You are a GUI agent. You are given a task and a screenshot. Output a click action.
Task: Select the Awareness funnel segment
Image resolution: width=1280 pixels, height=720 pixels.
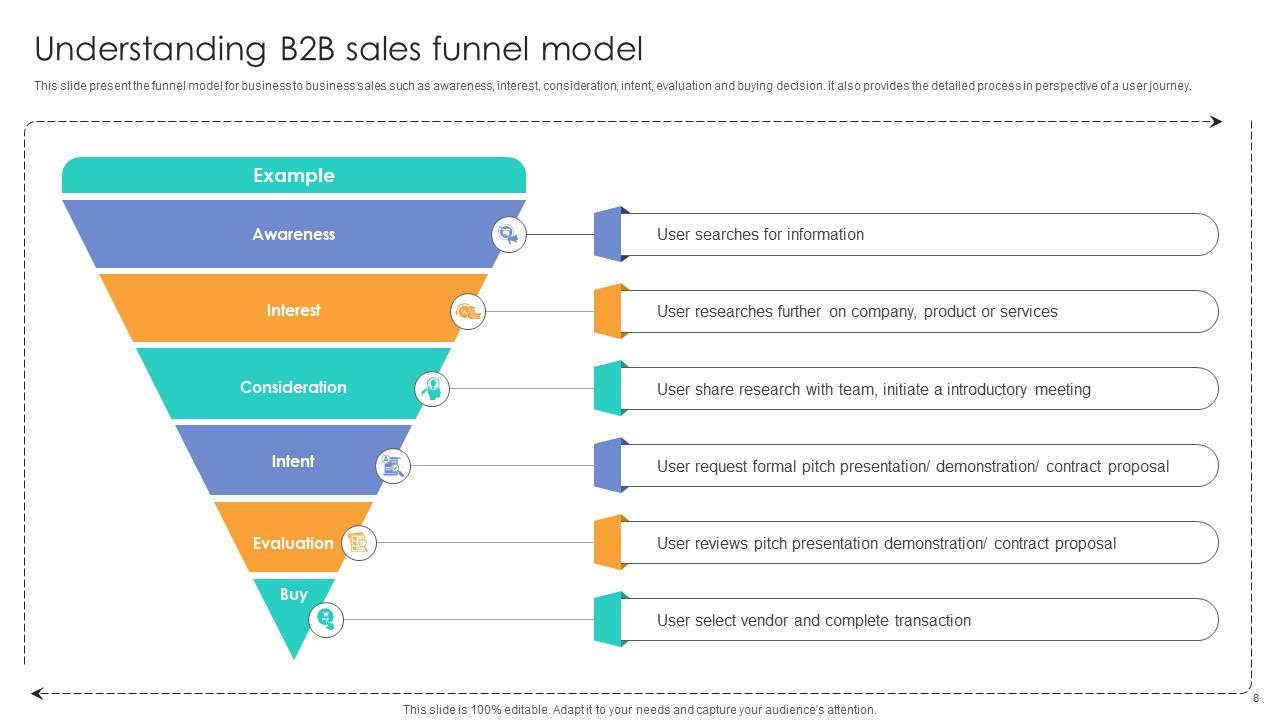coord(293,234)
